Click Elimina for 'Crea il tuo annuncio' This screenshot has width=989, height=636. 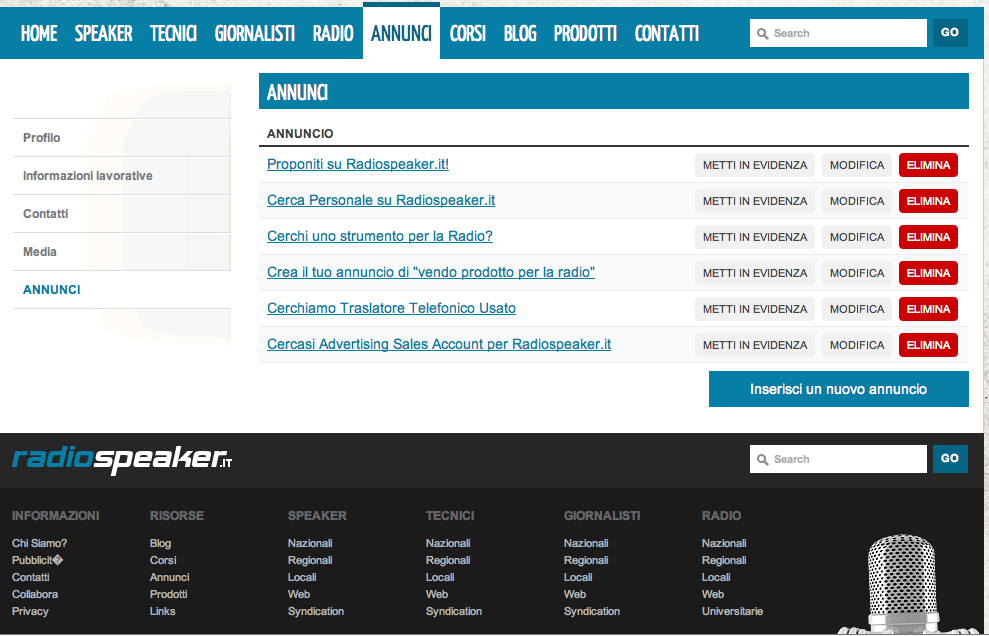coord(928,273)
